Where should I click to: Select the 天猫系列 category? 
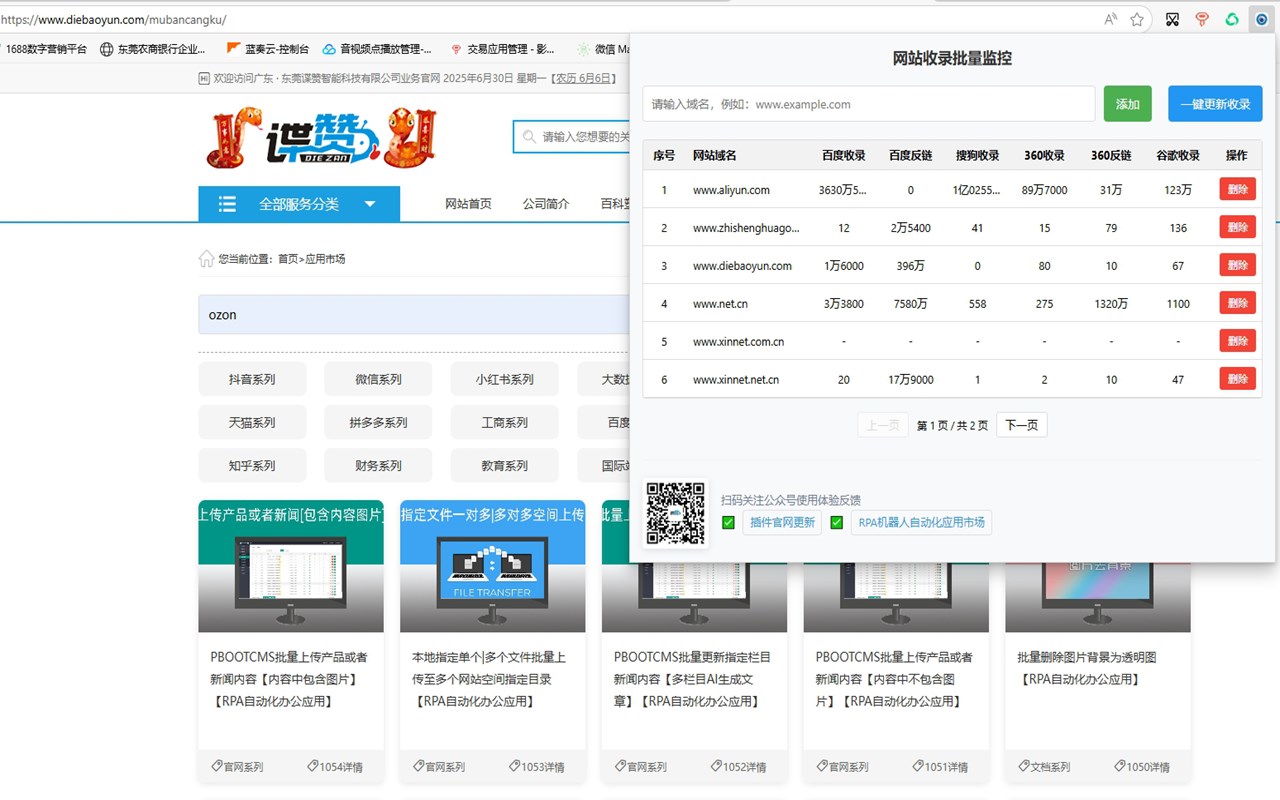pyautogui.click(x=252, y=422)
